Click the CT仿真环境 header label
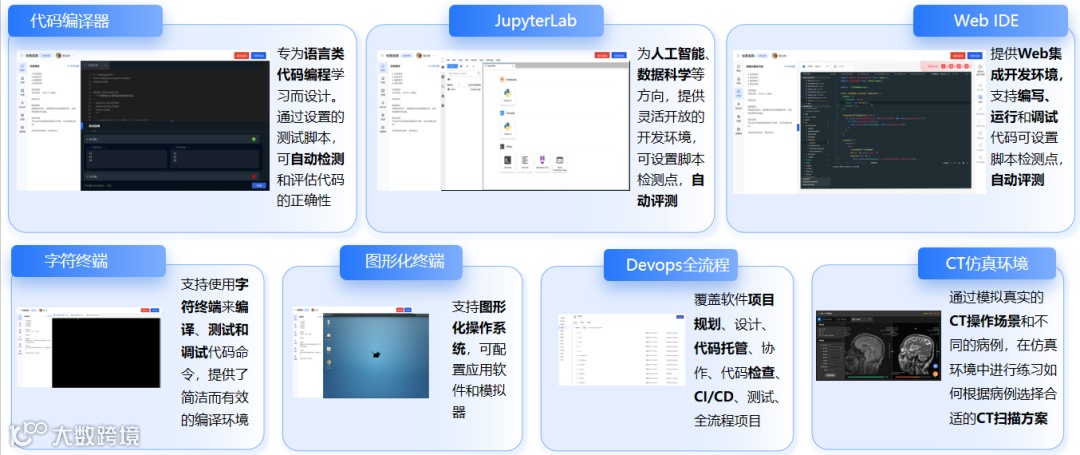This screenshot has height=455, width=1080. click(986, 263)
